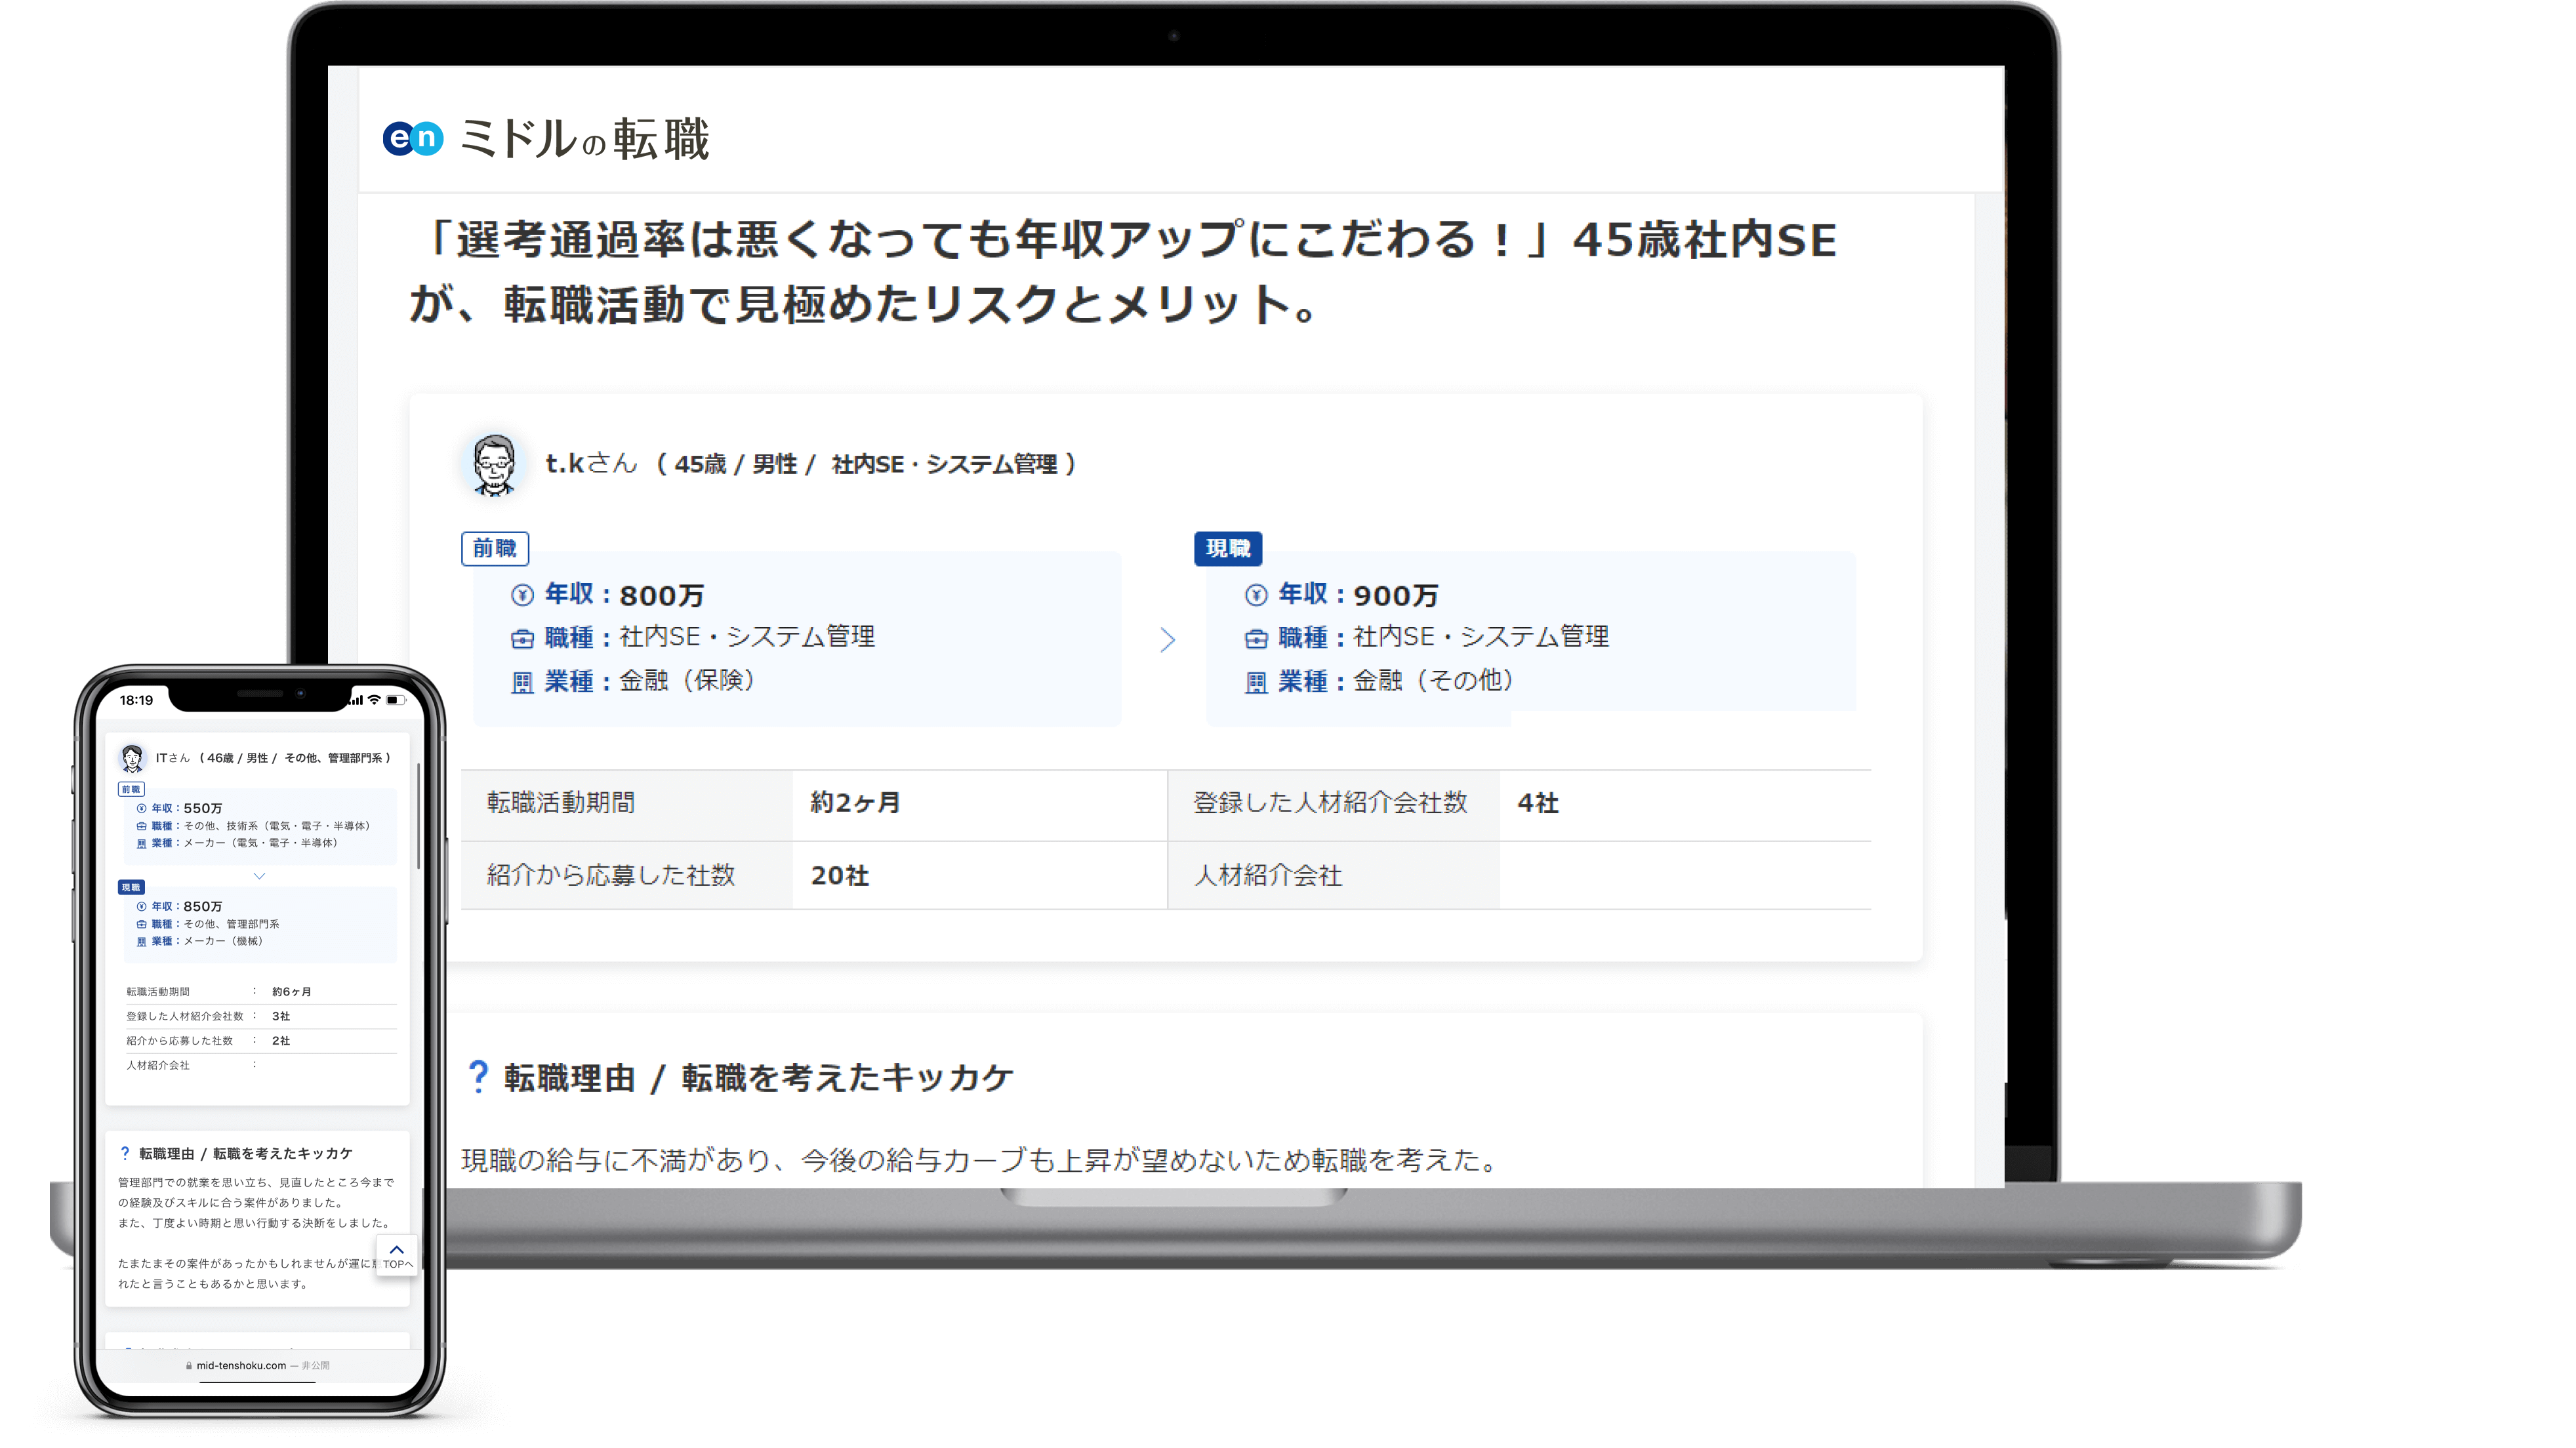The width and height of the screenshot is (2576, 1448).
Task: Click the en ミドルの転職 site logo
Action: click(546, 138)
